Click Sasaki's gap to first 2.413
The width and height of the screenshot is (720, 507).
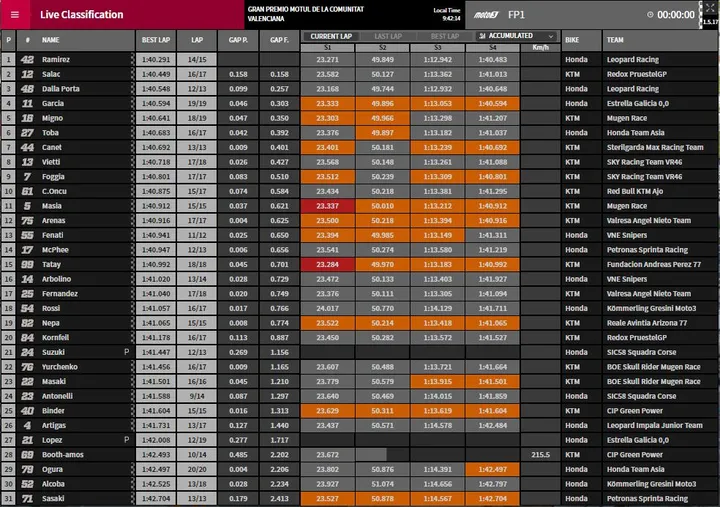click(279, 498)
